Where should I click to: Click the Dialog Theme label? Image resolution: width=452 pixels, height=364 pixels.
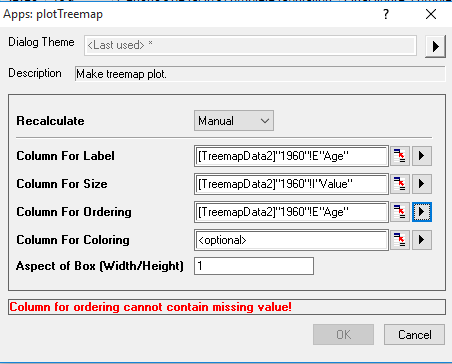coord(41,42)
